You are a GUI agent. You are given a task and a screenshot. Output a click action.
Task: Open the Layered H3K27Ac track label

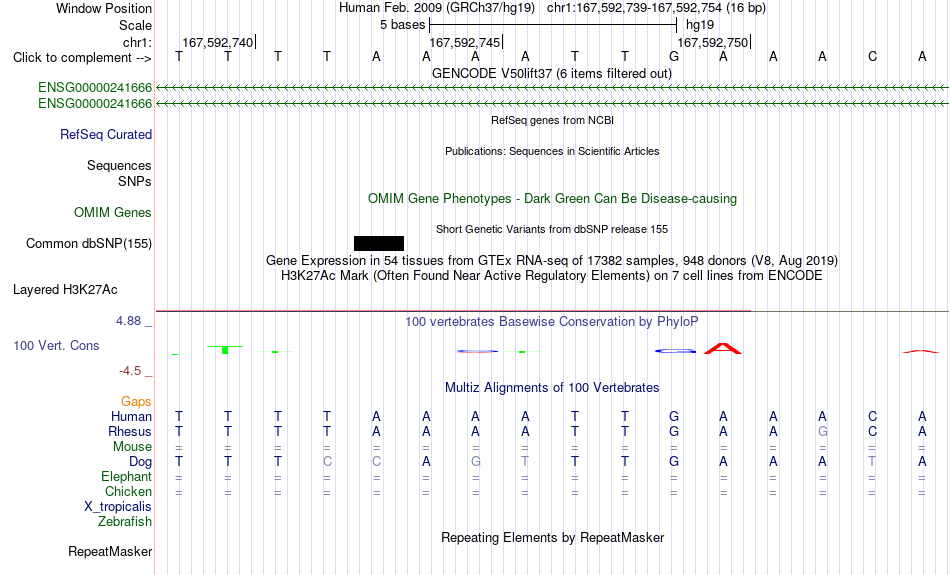click(65, 290)
